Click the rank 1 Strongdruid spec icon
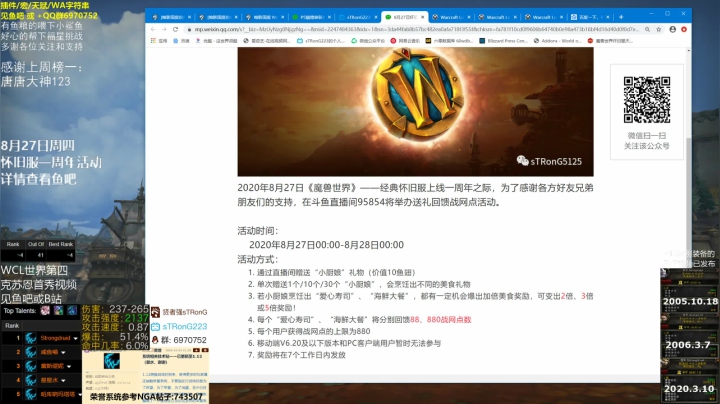The image size is (720, 404). point(31,338)
